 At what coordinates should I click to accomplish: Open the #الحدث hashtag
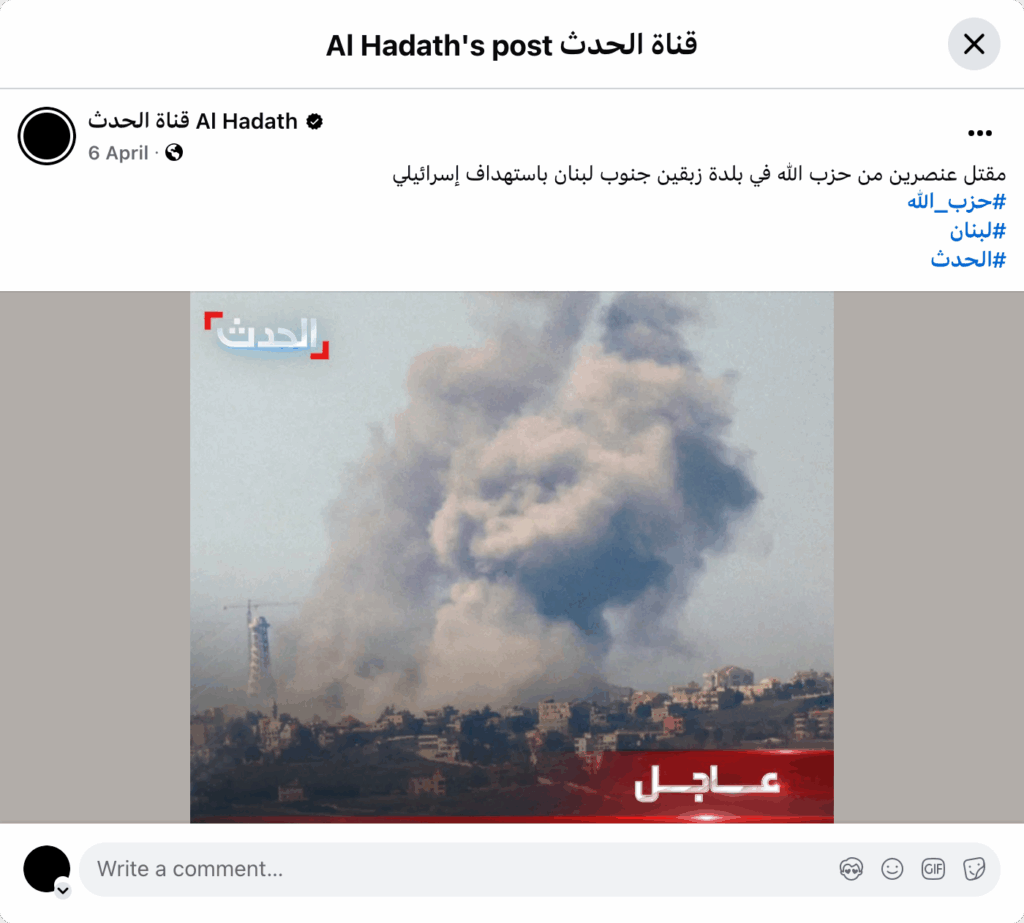click(968, 259)
